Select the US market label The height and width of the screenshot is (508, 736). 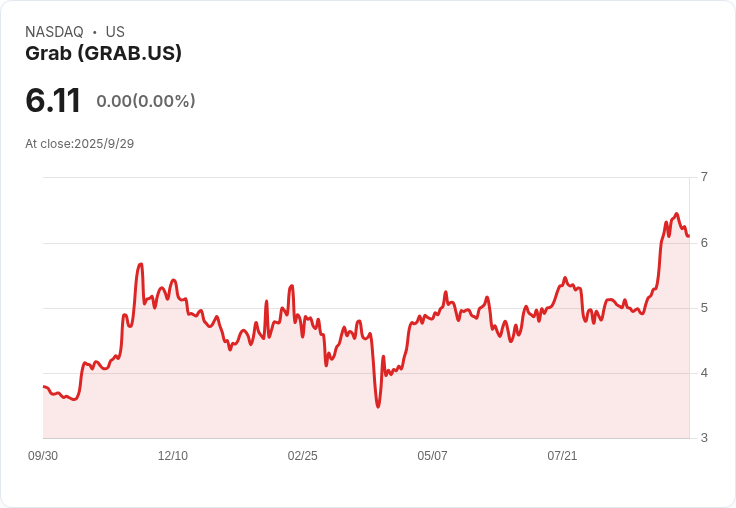[115, 32]
